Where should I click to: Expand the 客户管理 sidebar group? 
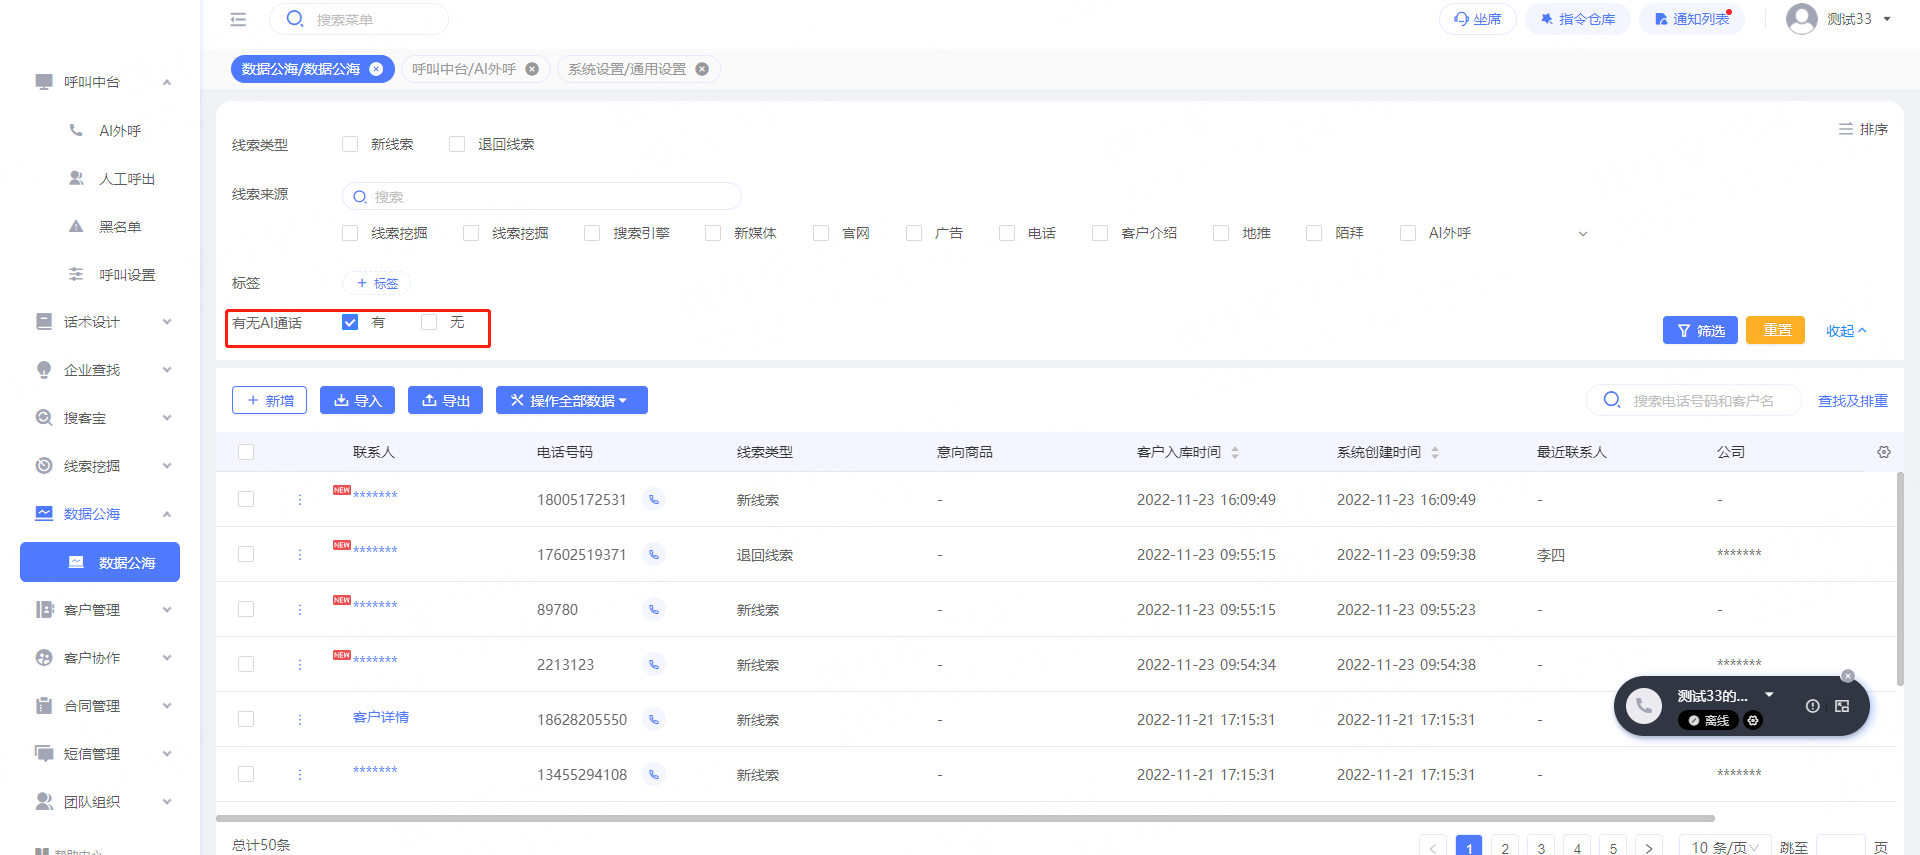point(167,610)
